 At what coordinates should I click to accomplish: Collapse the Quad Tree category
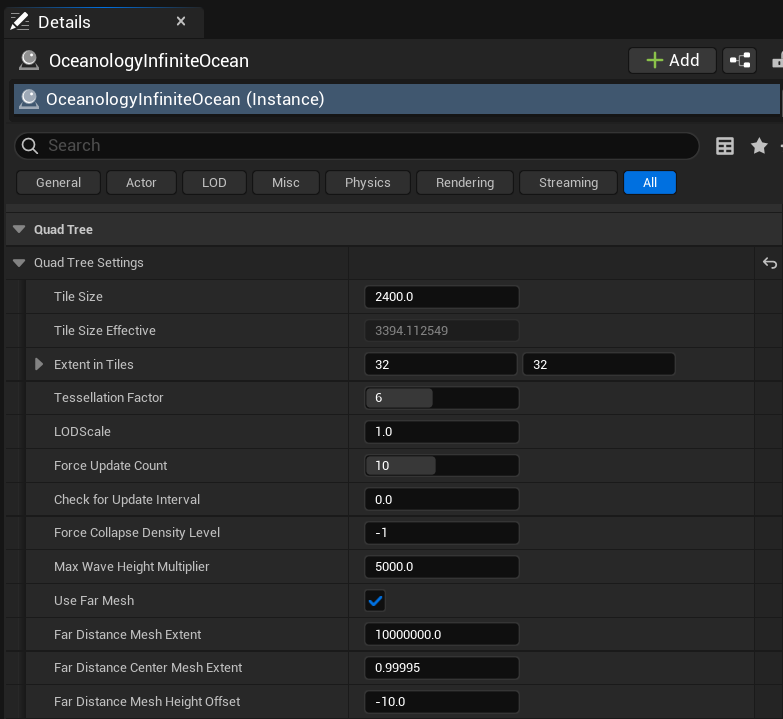coord(19,229)
